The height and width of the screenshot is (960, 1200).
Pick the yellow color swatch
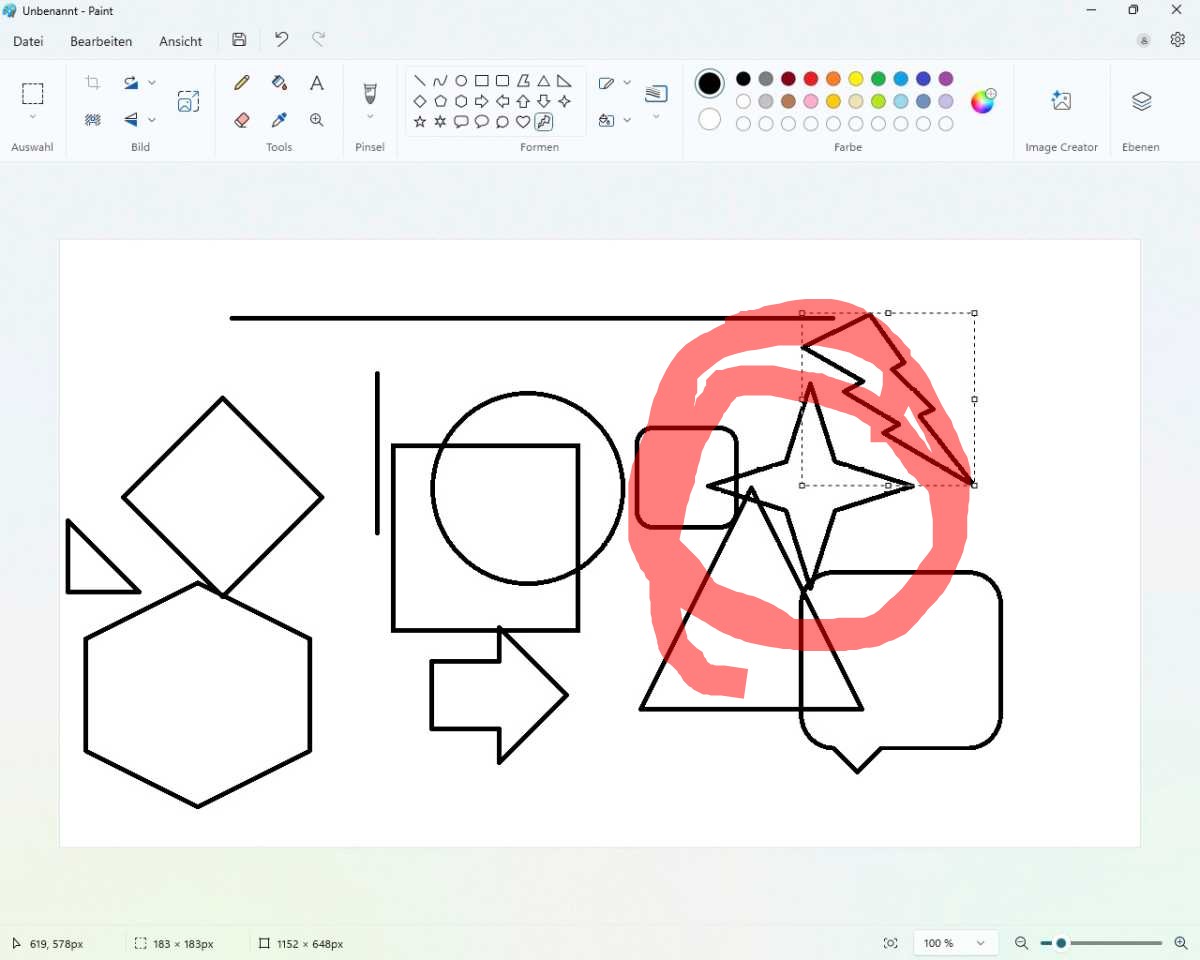(x=856, y=79)
